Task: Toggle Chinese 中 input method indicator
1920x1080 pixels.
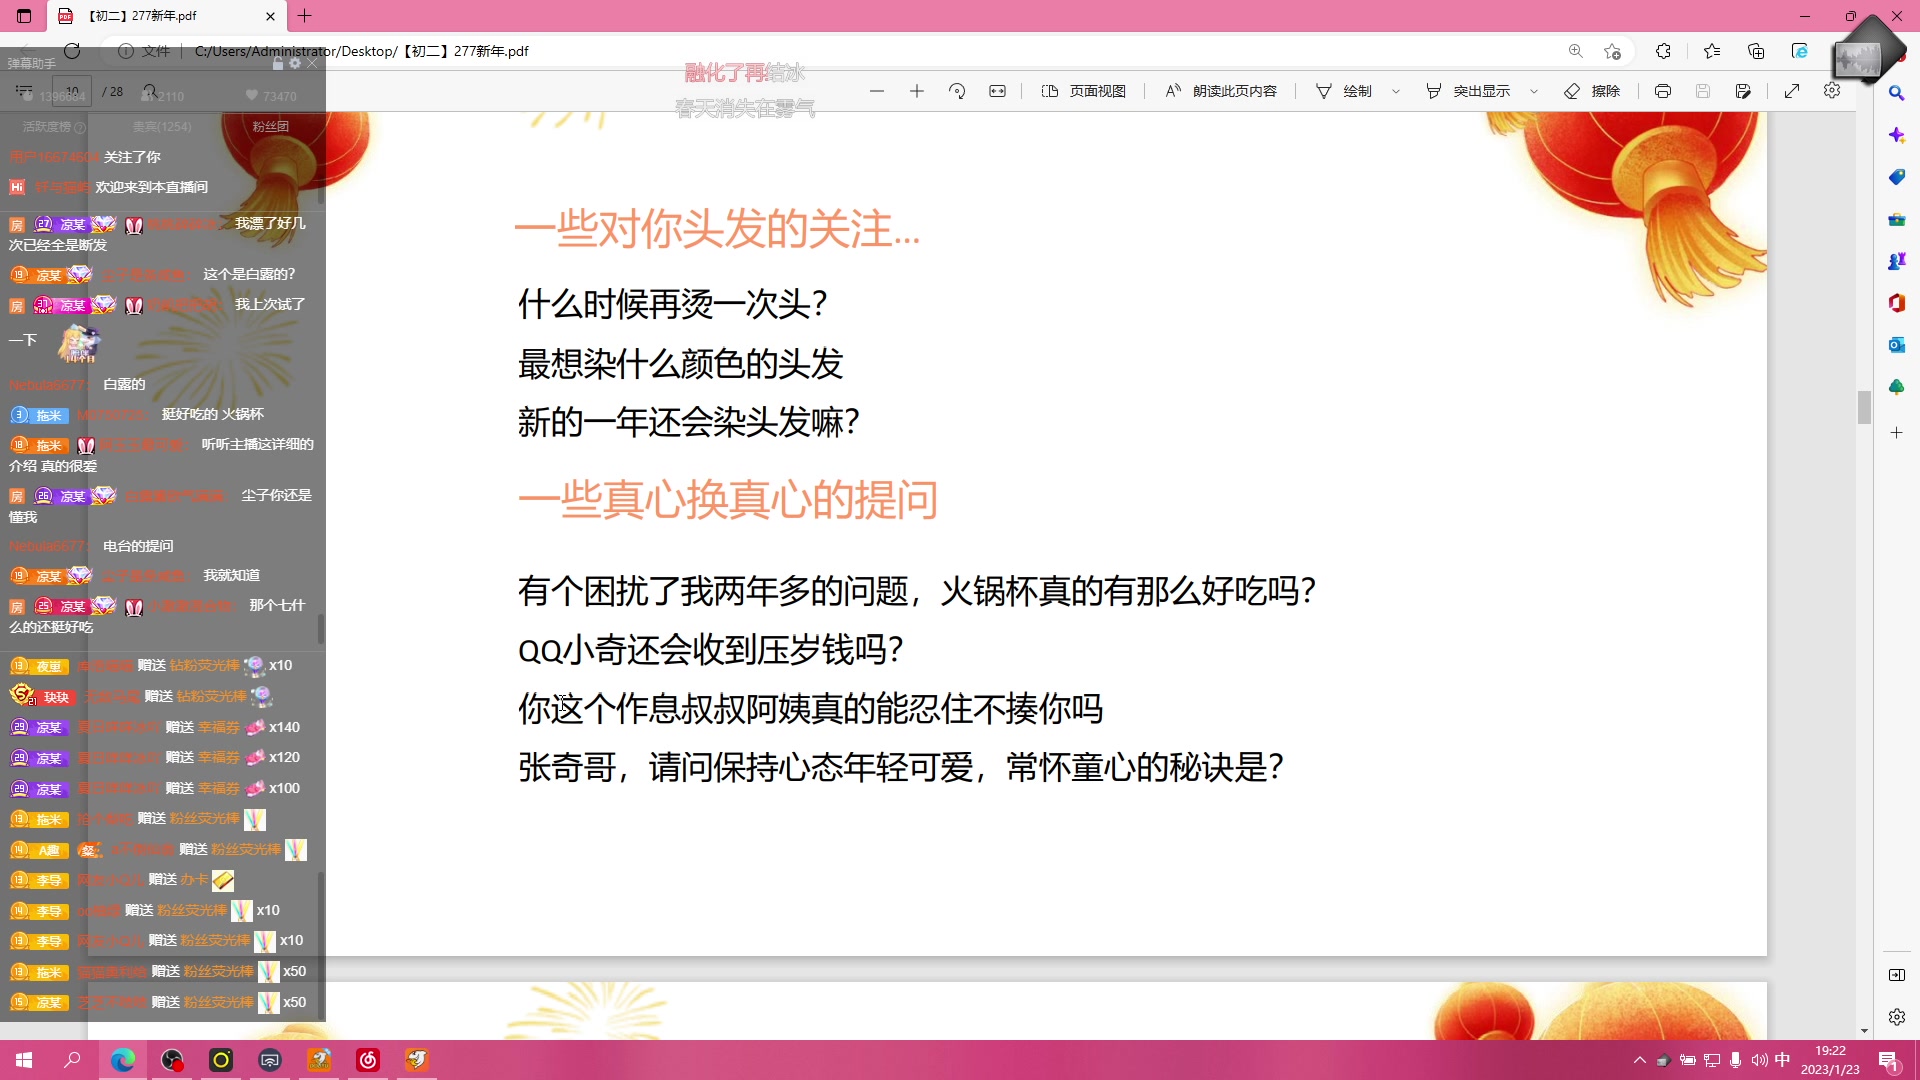Action: click(x=1783, y=1060)
